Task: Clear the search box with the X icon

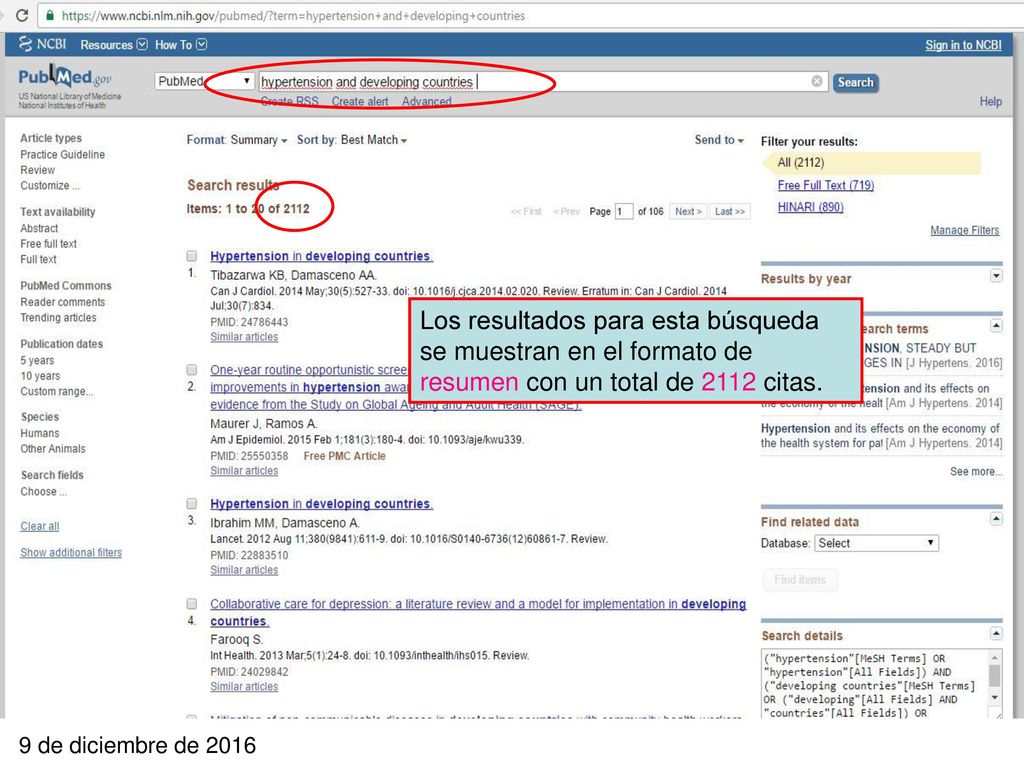Action: click(816, 81)
